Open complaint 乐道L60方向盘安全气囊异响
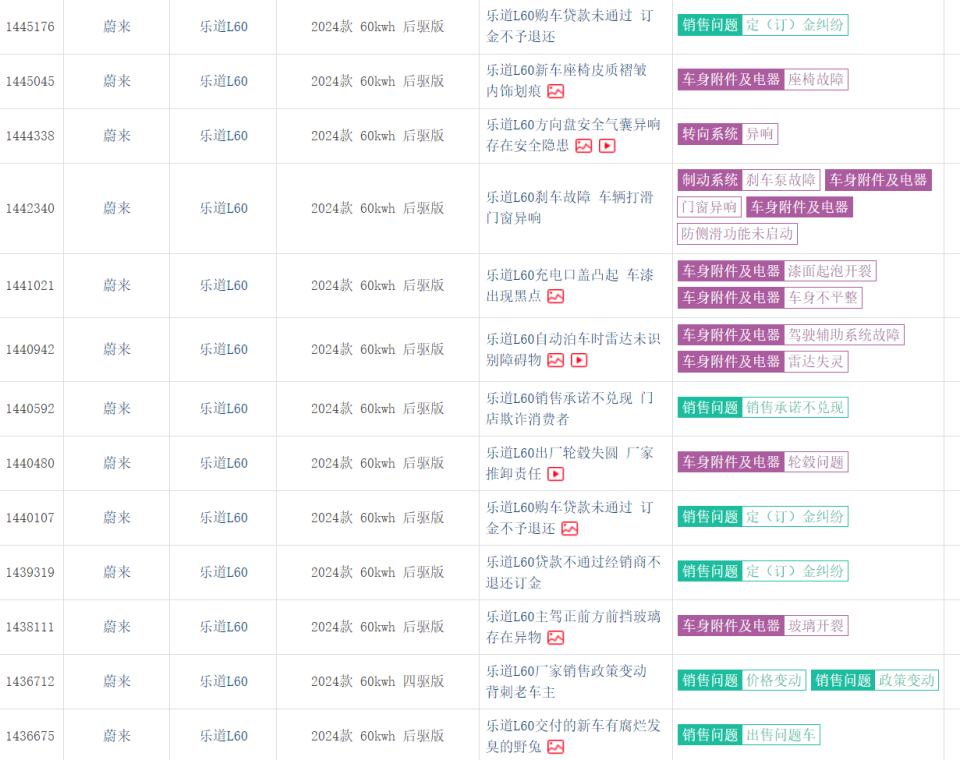 click(x=573, y=135)
